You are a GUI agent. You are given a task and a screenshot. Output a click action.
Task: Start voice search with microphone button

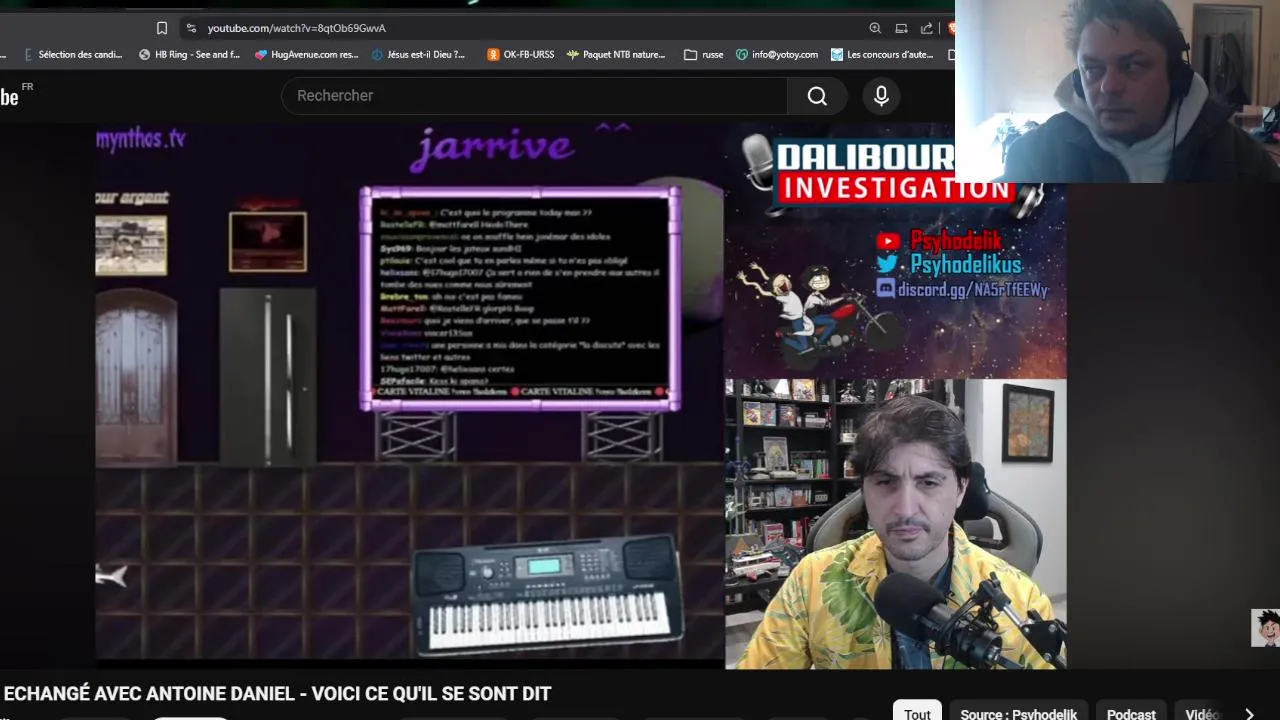point(881,96)
